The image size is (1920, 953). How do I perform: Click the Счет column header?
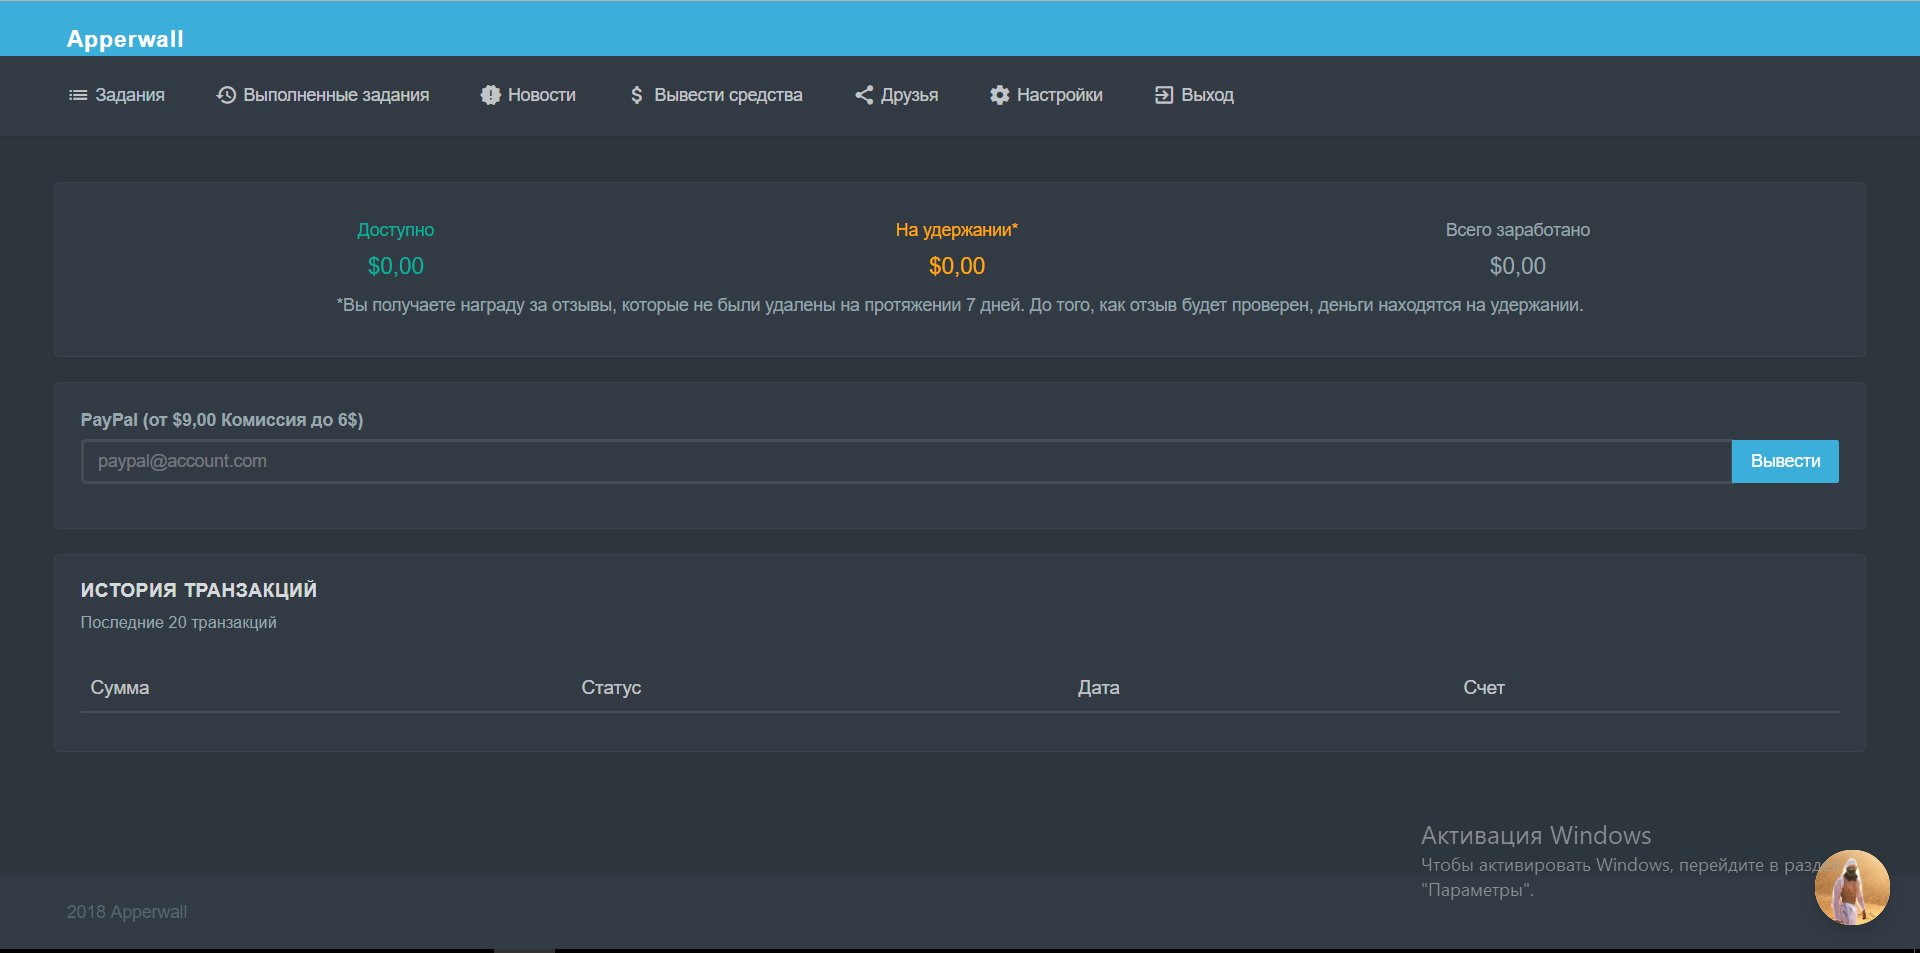[x=1484, y=688]
